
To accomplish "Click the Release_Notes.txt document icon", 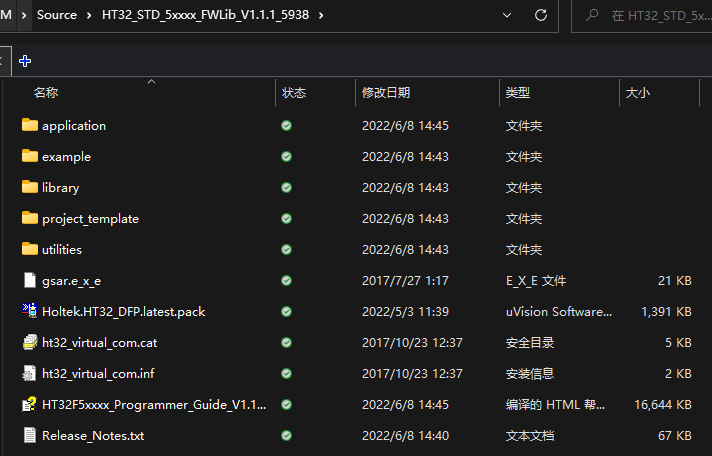I will coord(30,435).
